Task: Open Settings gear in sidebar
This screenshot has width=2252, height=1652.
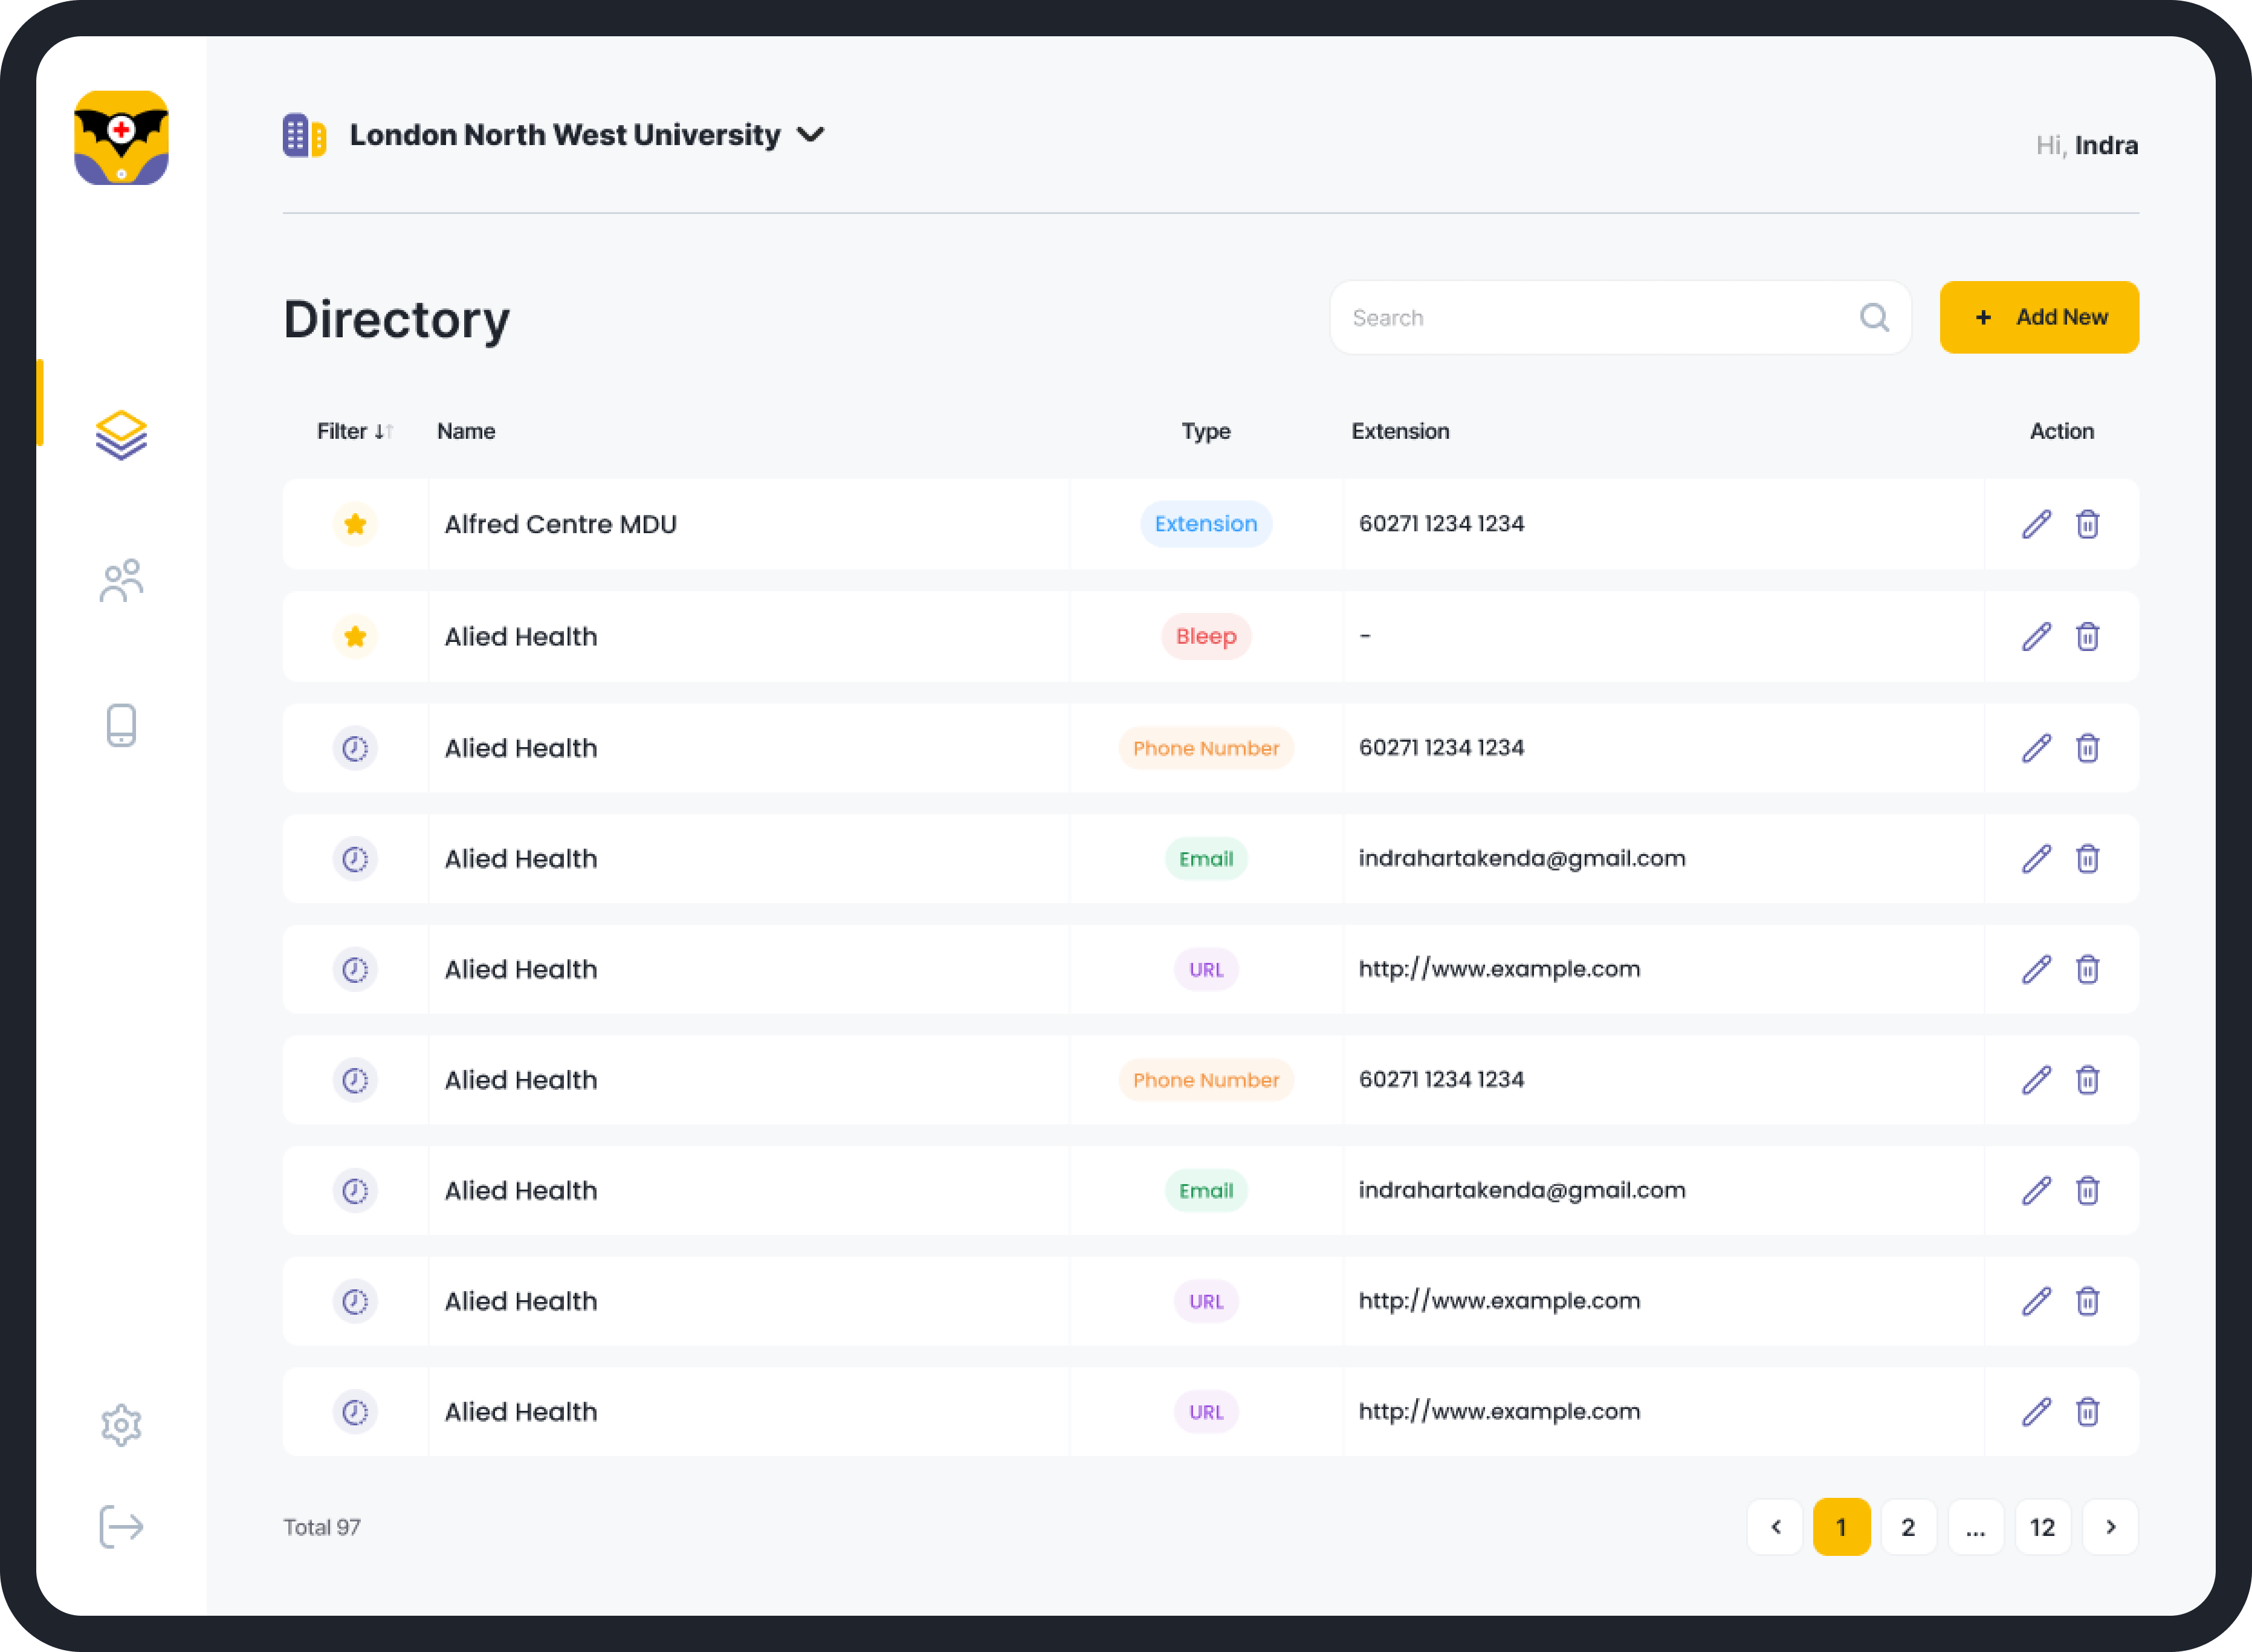Action: (121, 1425)
